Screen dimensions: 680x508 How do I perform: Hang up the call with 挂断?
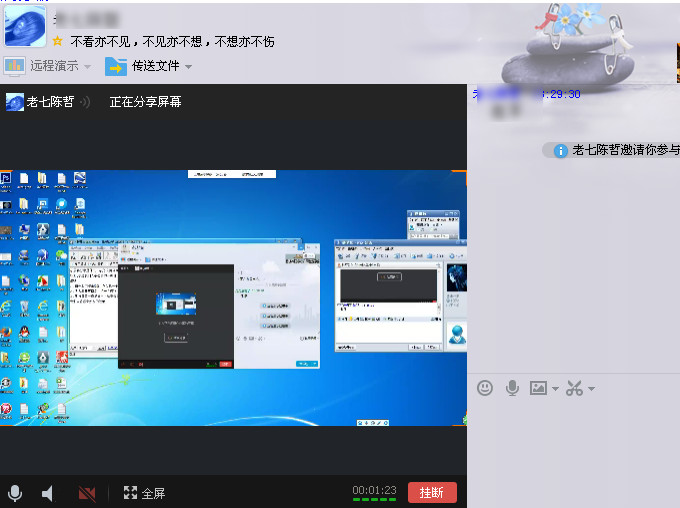coord(432,493)
